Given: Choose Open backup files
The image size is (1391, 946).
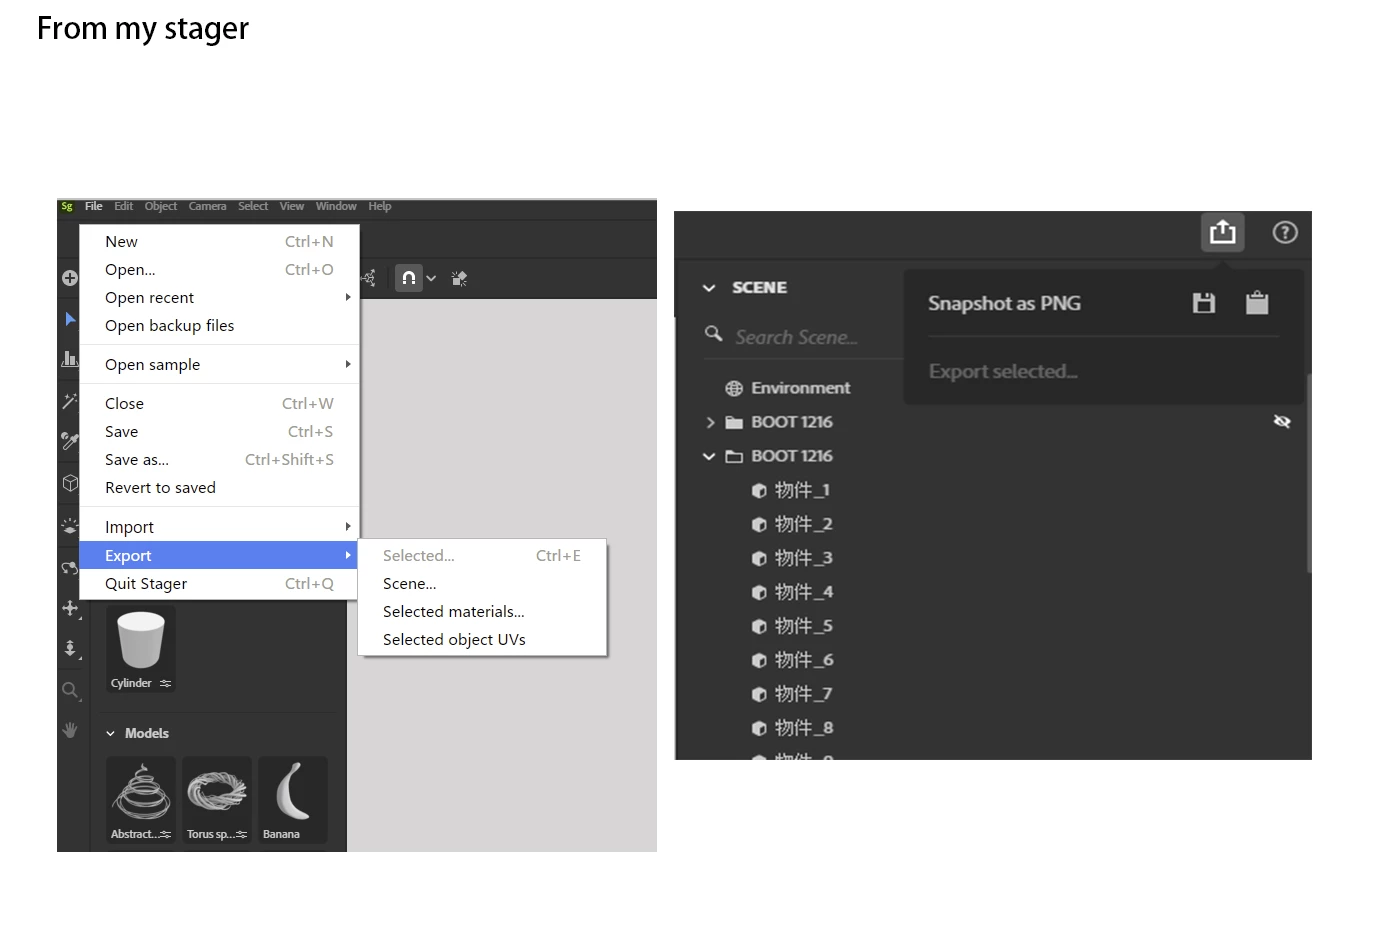Looking at the screenshot, I should 219,326.
